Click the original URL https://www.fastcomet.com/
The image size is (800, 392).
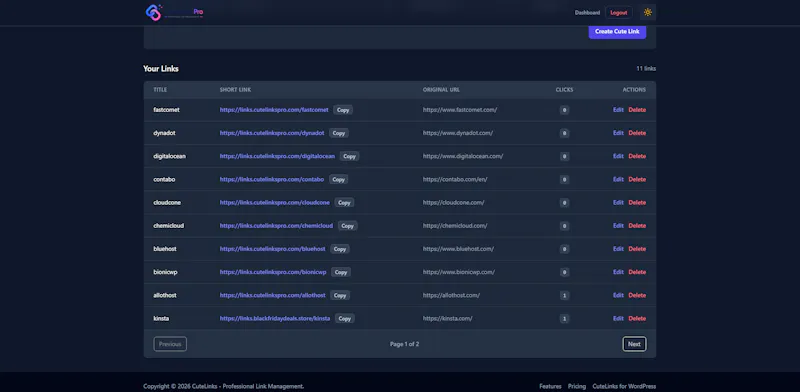[x=460, y=110]
